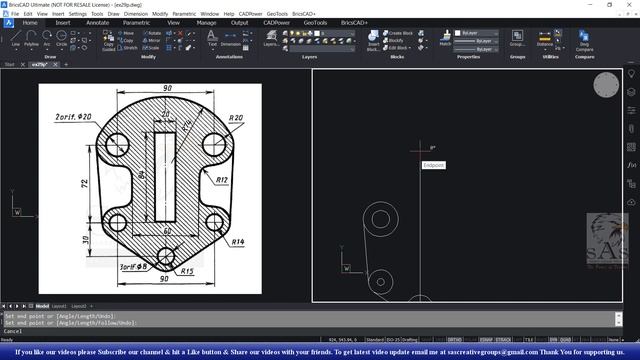Expand the Circle tool dropdown arrow
This screenshot has height=360, width=640.
[x=62, y=50]
